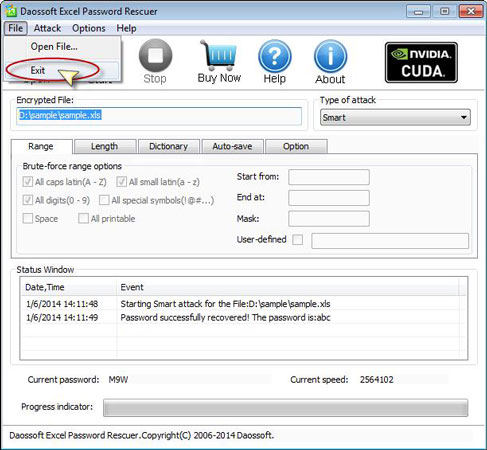Click the Stop toolbar icon
The height and width of the screenshot is (450, 487).
(155, 56)
